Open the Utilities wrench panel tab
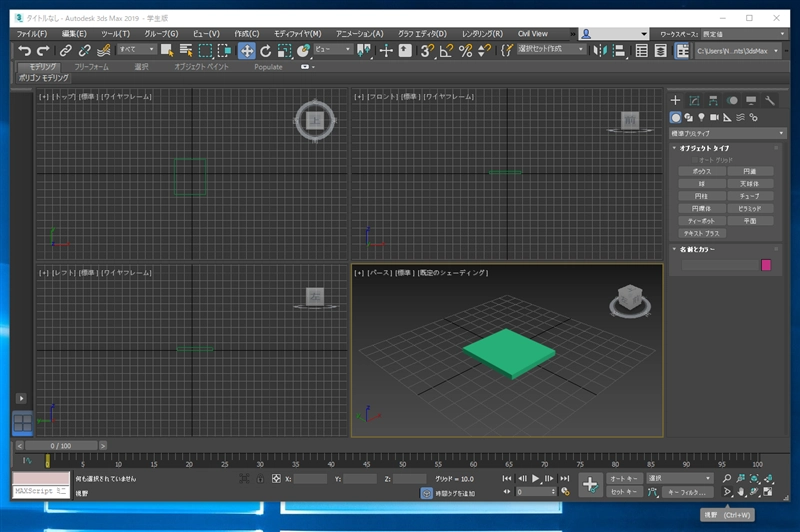800x532 pixels. click(x=770, y=100)
